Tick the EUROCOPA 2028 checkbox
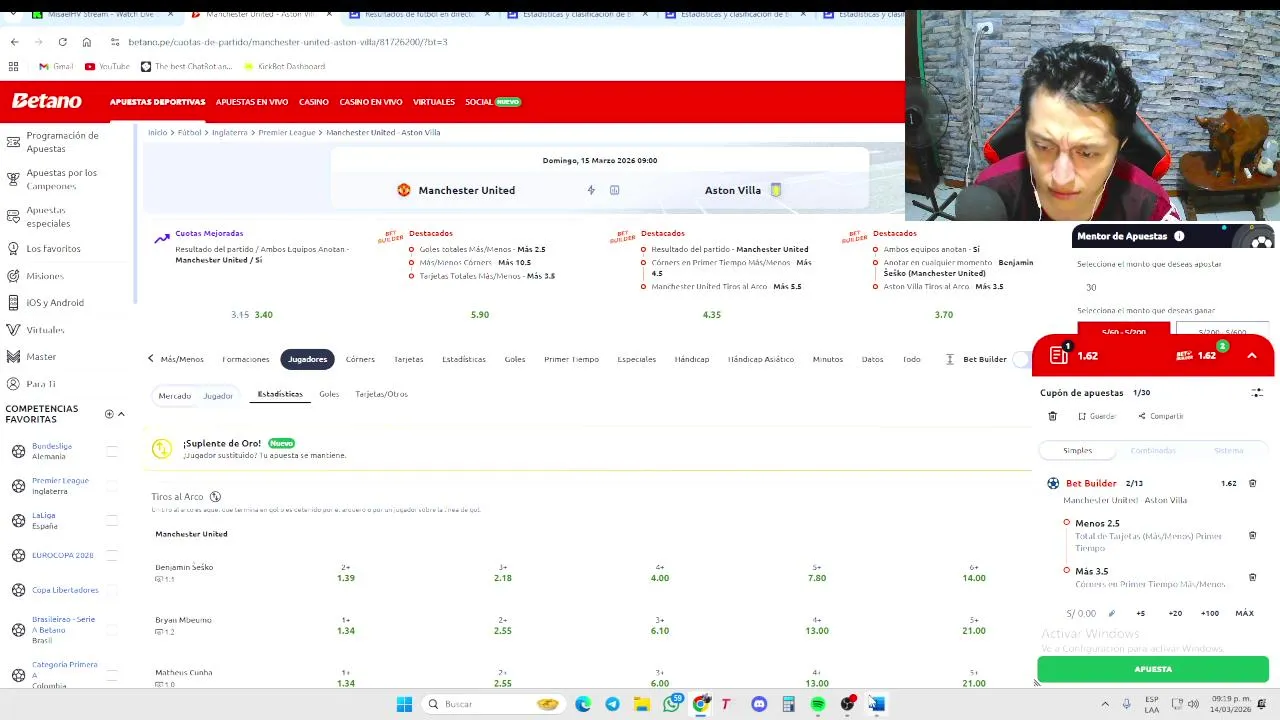 pos(112,555)
